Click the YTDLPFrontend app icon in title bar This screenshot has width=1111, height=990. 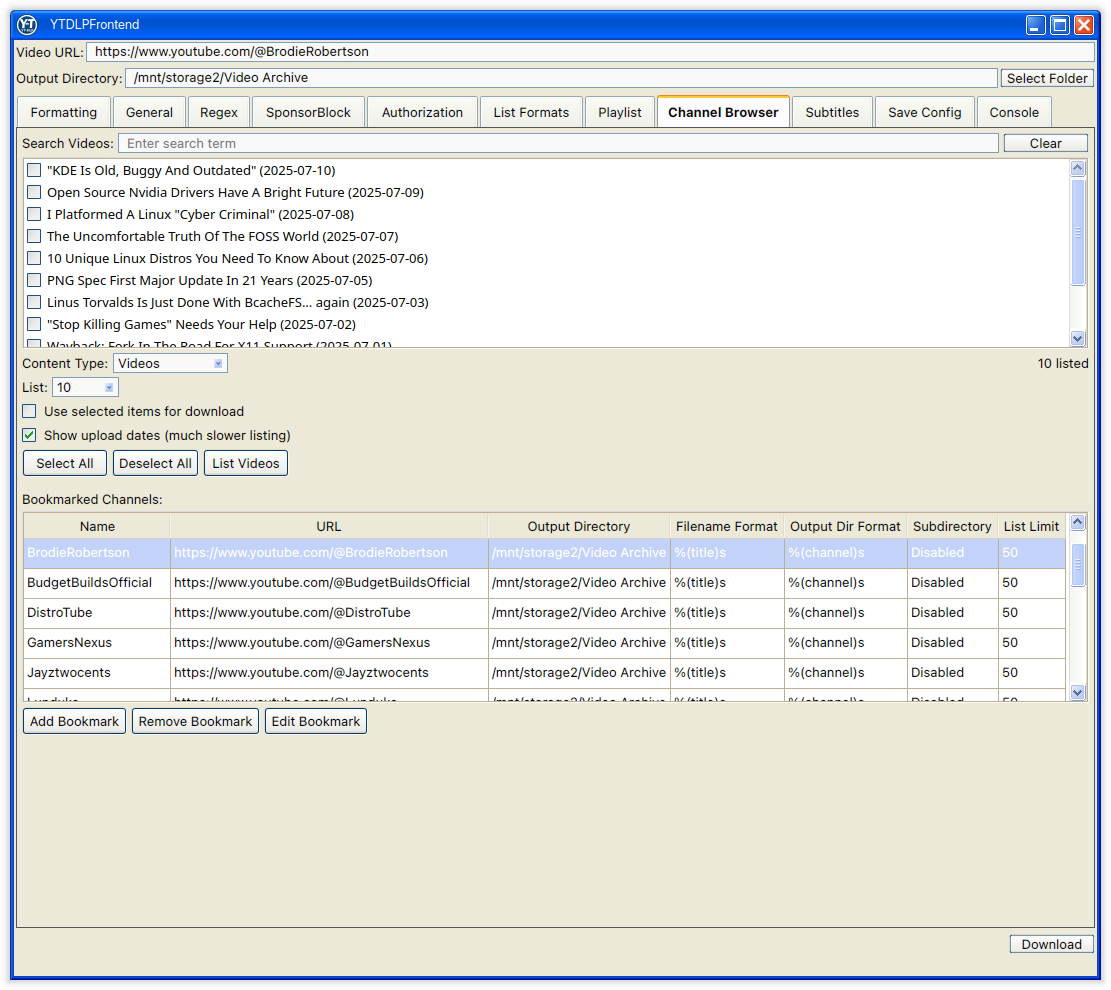click(x=27, y=25)
